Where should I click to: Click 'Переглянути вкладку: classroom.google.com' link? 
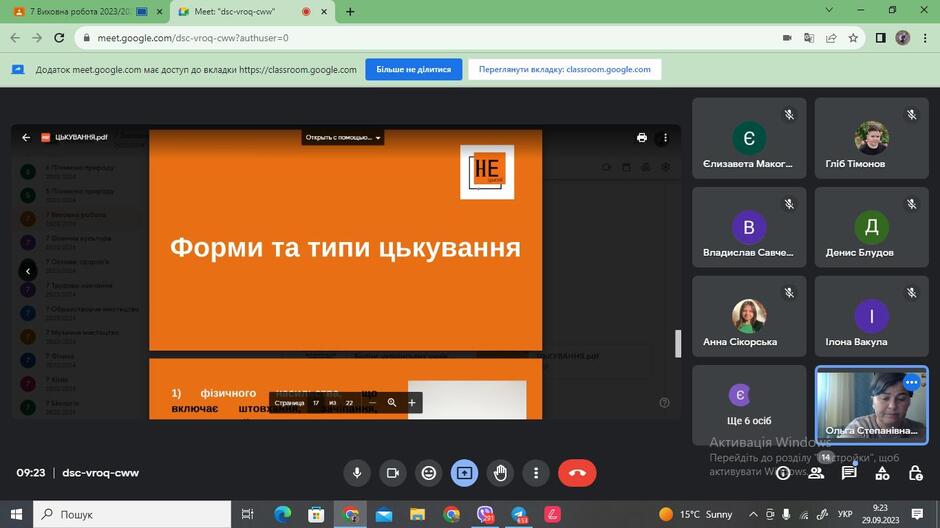565,70
